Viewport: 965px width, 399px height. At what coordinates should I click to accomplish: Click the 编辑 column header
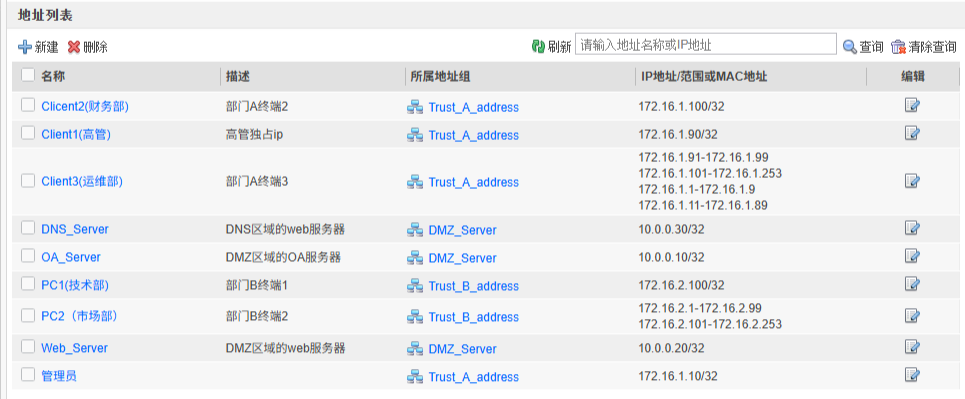[913, 76]
